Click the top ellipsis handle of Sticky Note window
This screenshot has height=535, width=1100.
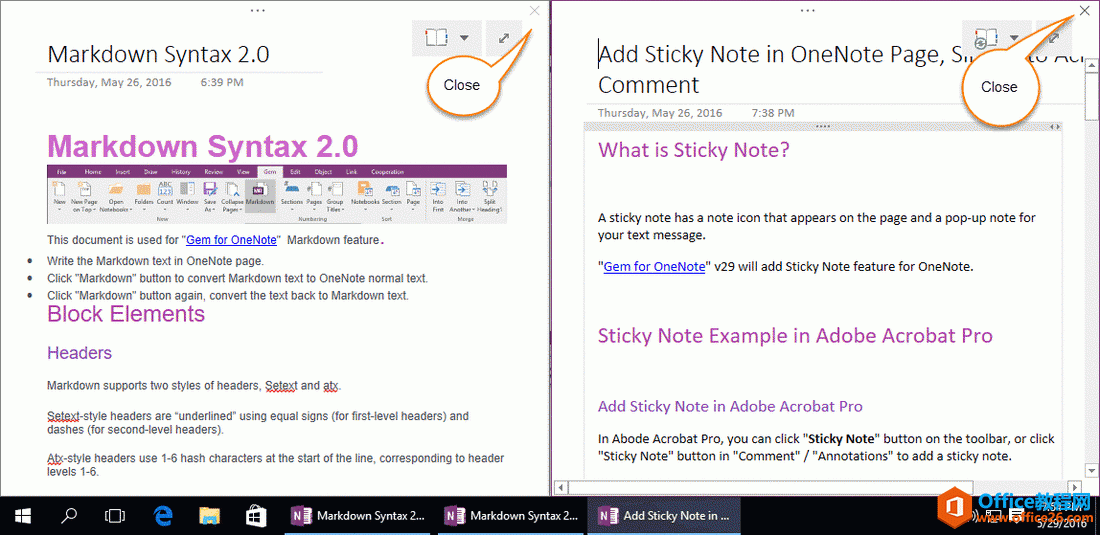(807, 11)
